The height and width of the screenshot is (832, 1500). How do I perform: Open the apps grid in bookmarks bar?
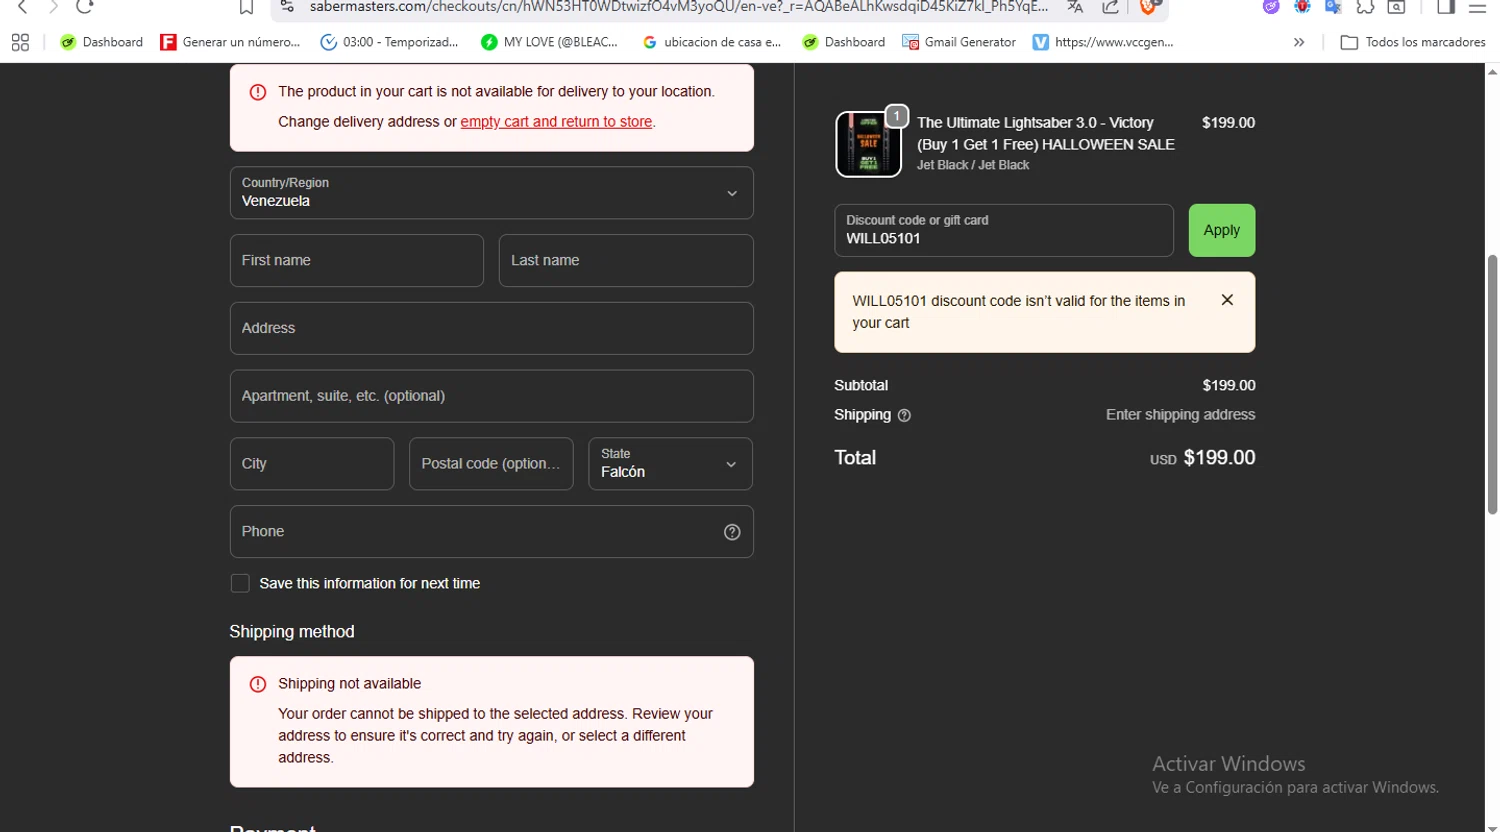[x=20, y=42]
